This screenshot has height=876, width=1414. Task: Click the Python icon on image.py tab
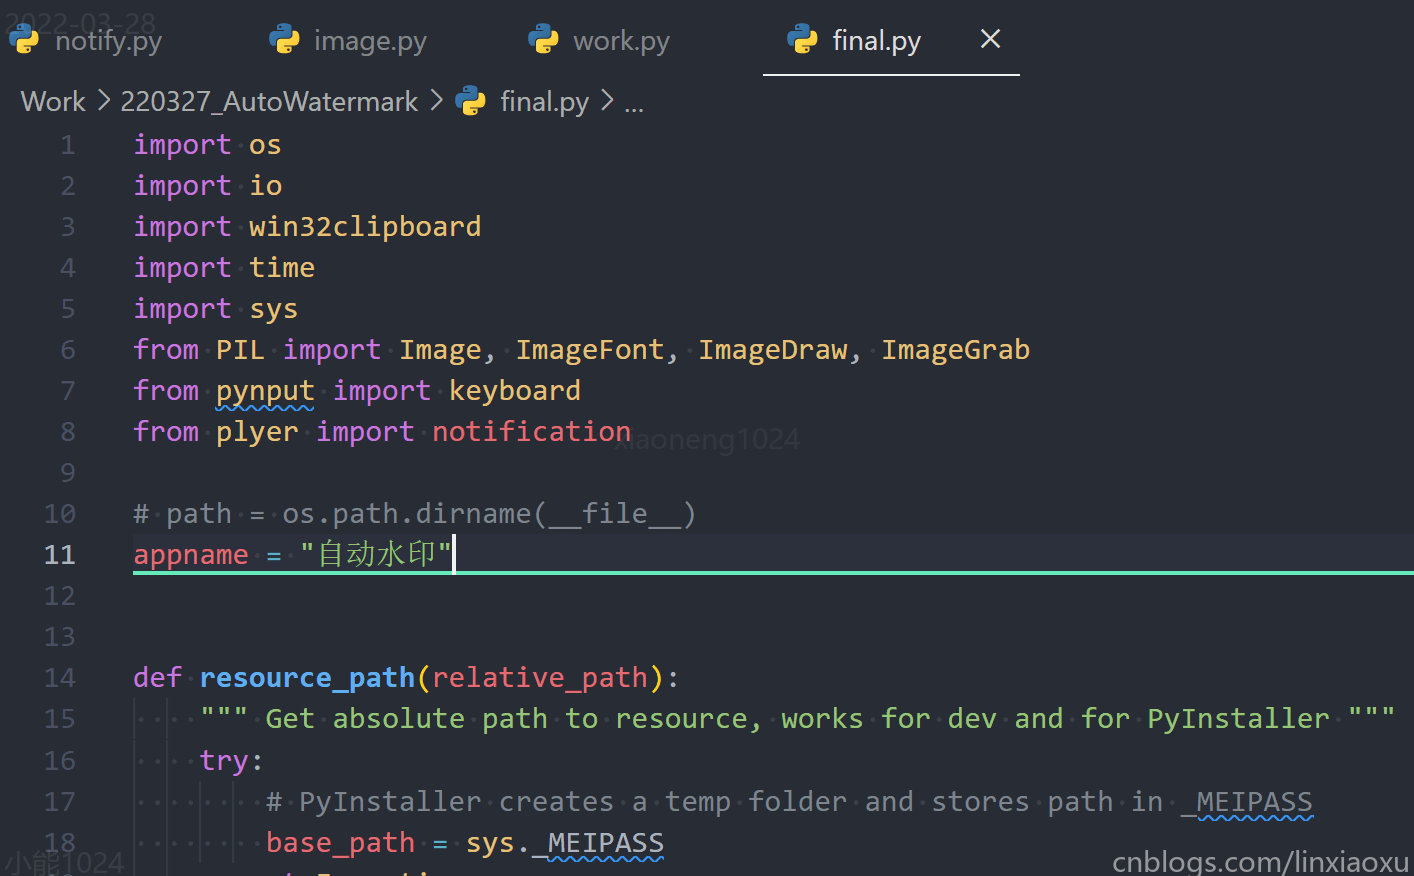(285, 39)
